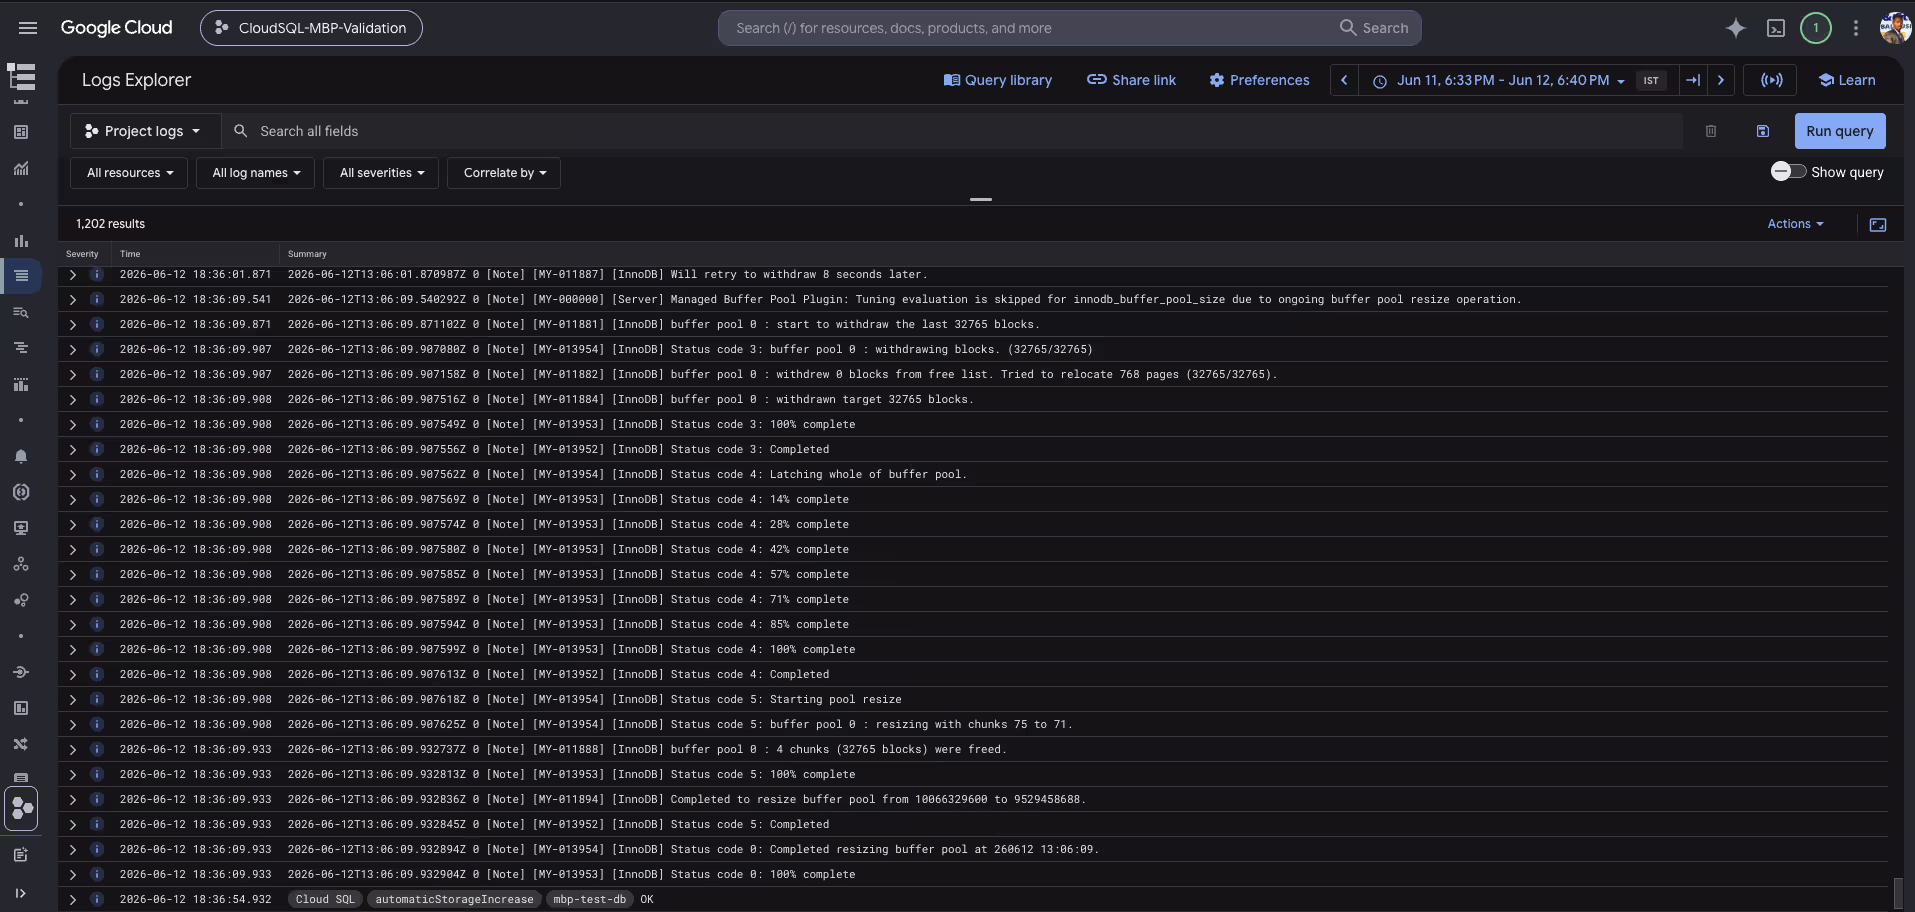Open the crossed arrows shuffle sidebar icon
The height and width of the screenshot is (912, 1915).
pos(21,744)
